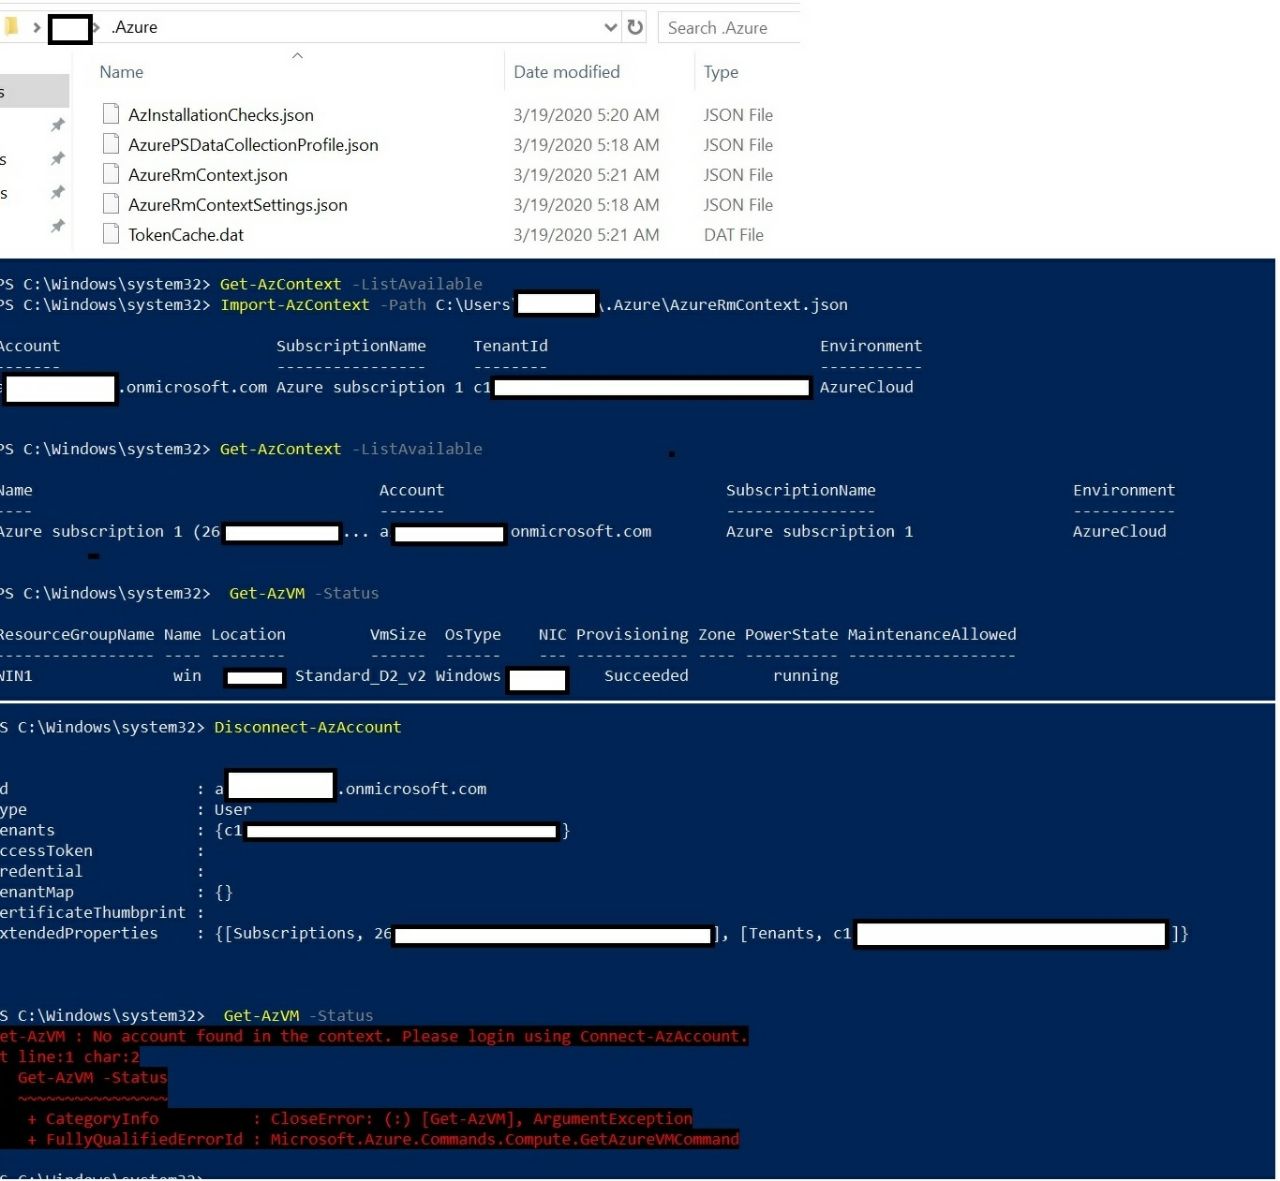Image resolution: width=1280 pixels, height=1181 pixels.
Task: Click the WIN1 resource group value
Action: [x=16, y=676]
